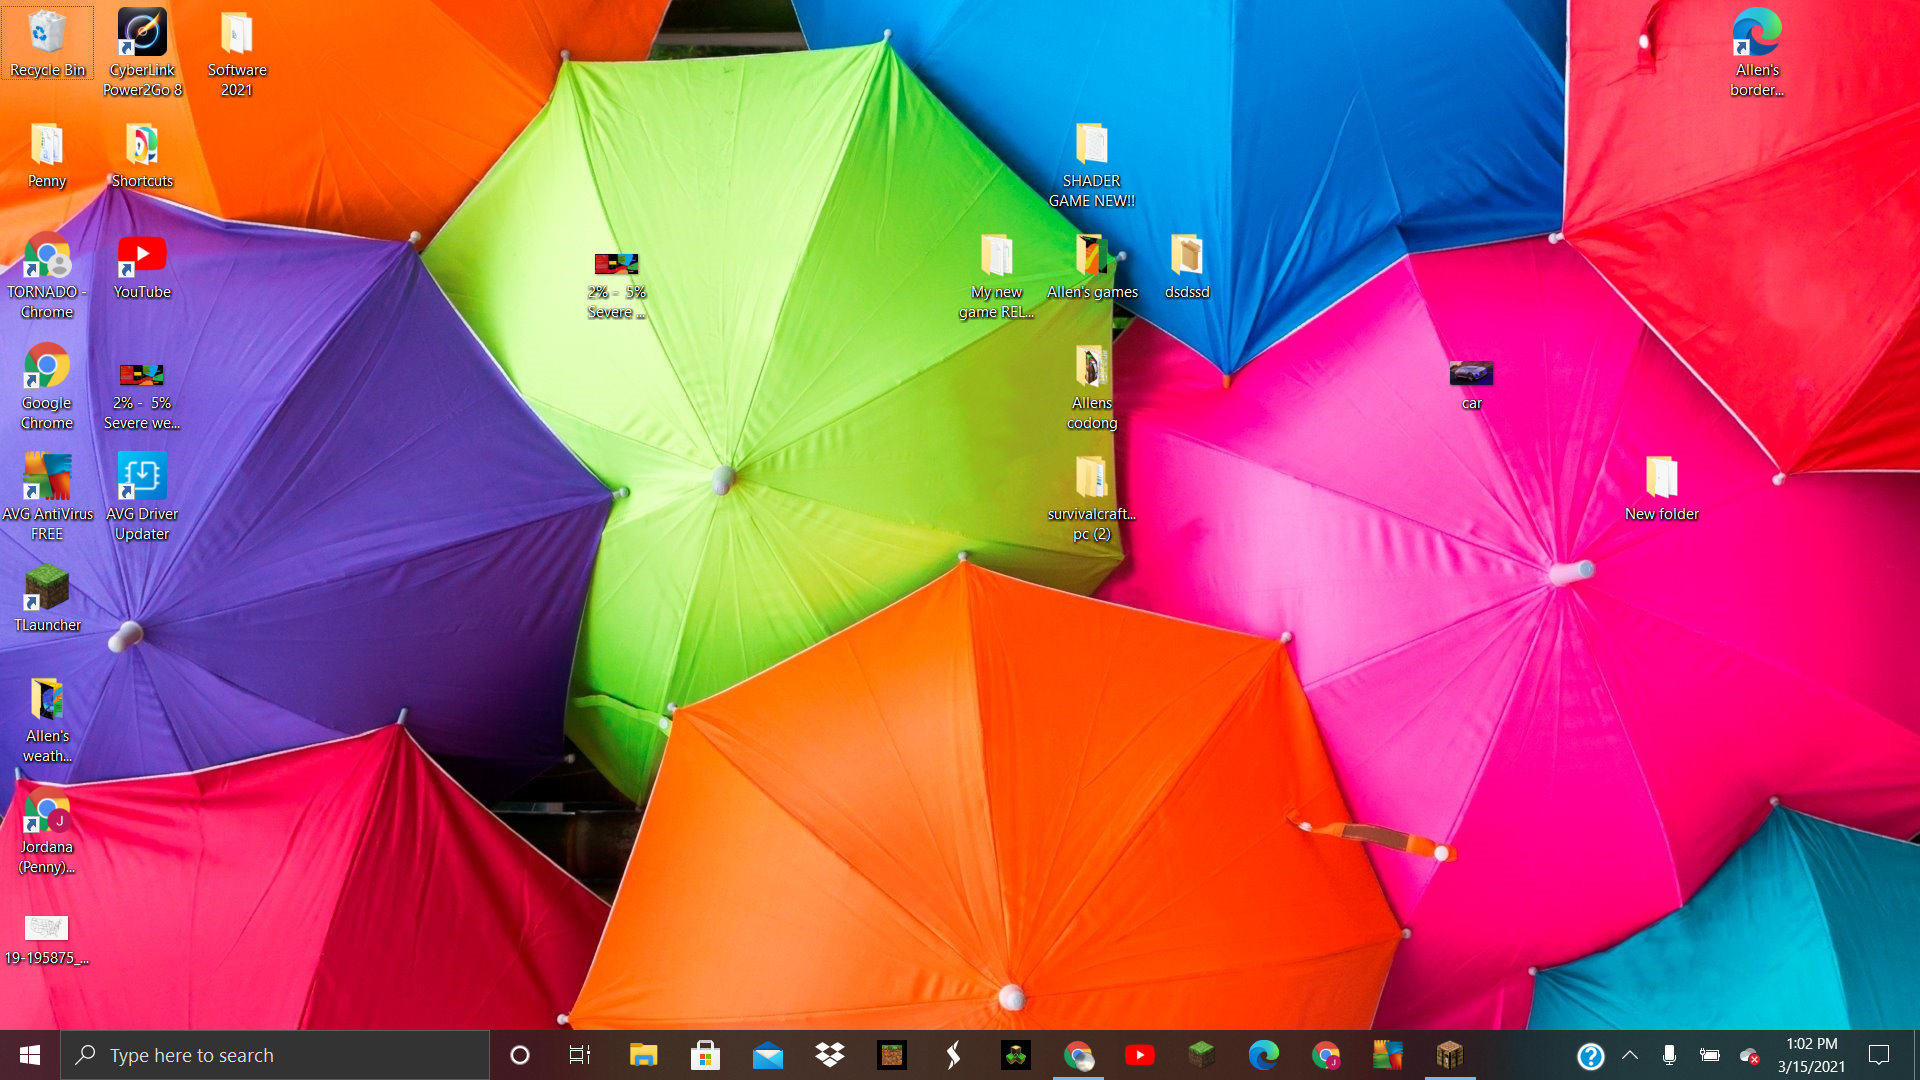This screenshot has height=1080, width=1920.
Task: Open Task View from the taskbar
Action: pyautogui.click(x=580, y=1055)
